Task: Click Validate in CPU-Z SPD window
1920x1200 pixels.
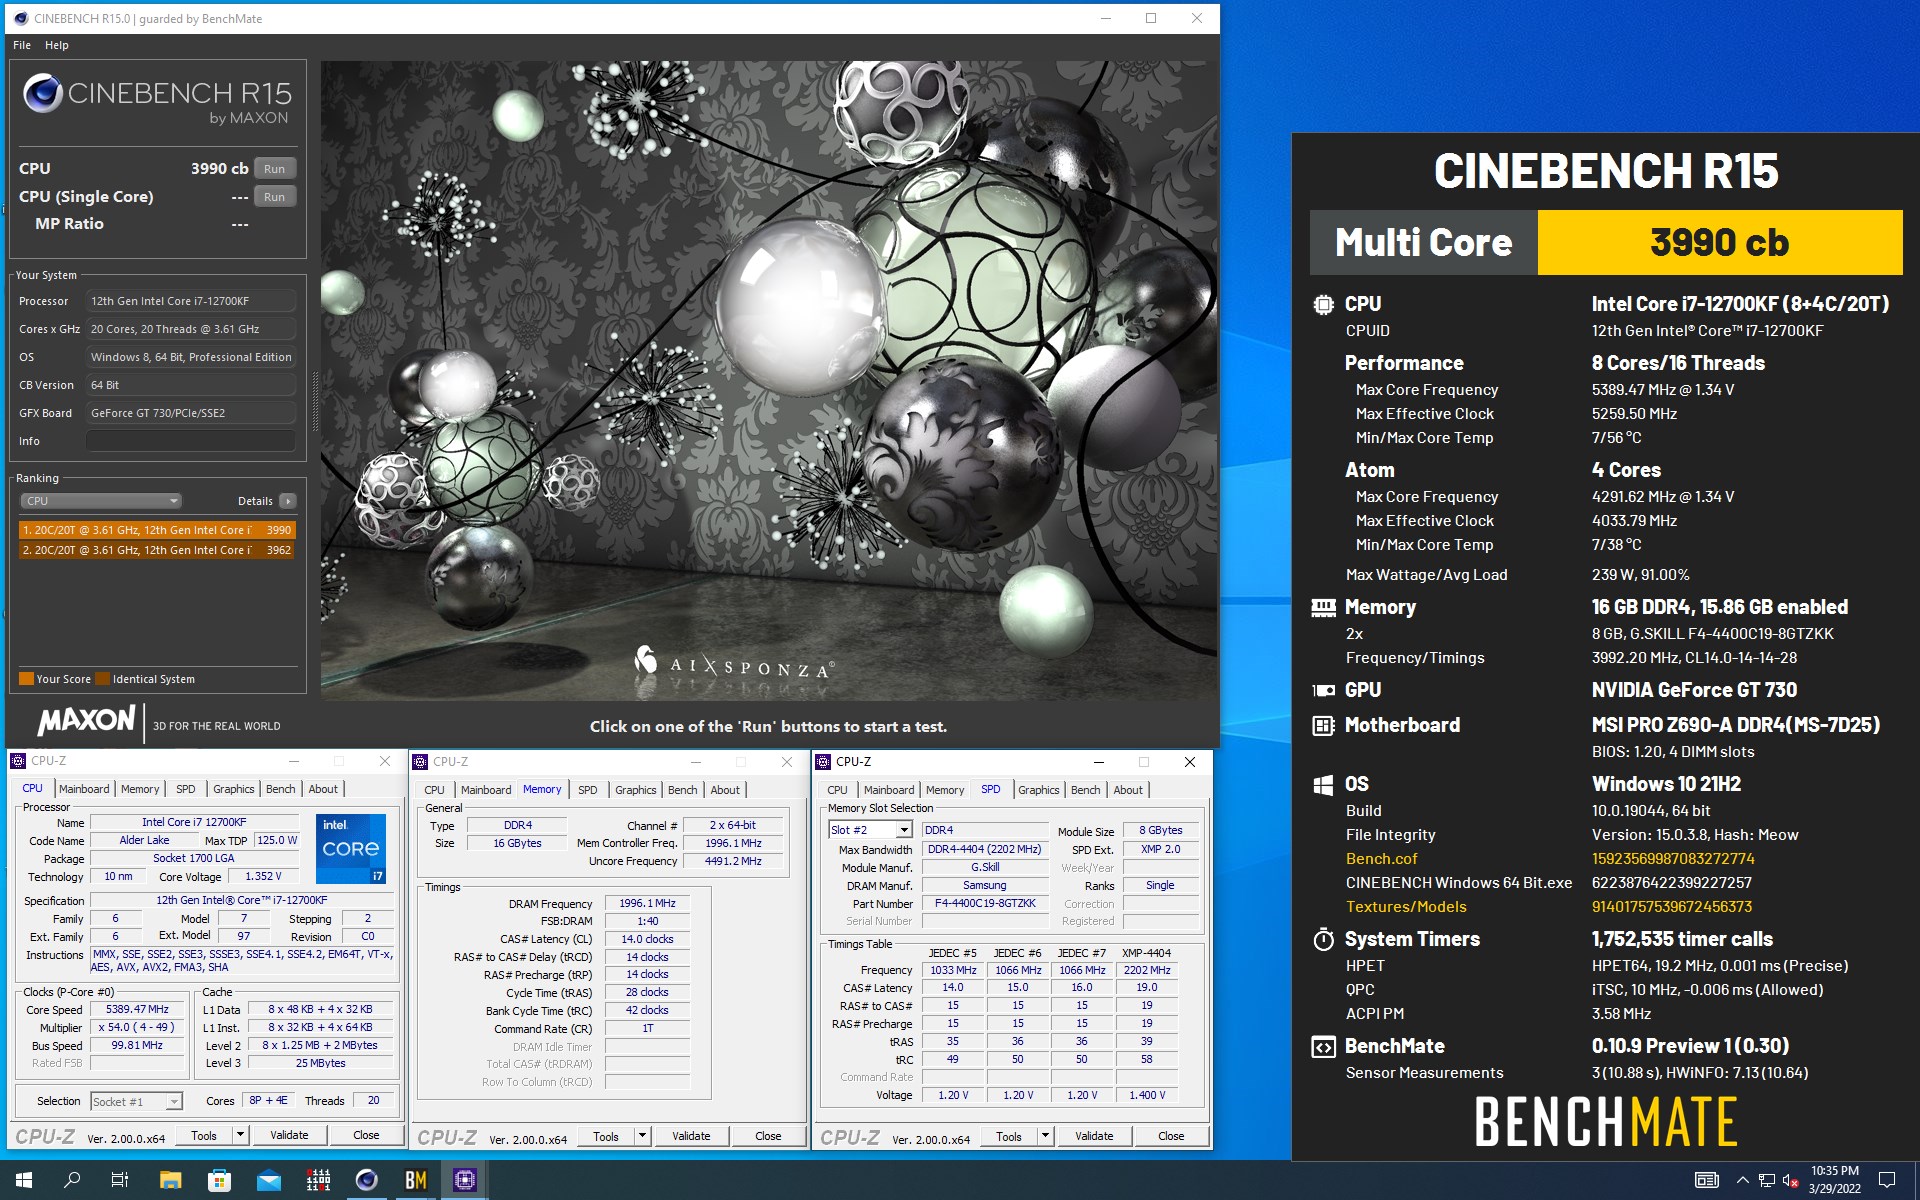Action: [x=1094, y=1136]
